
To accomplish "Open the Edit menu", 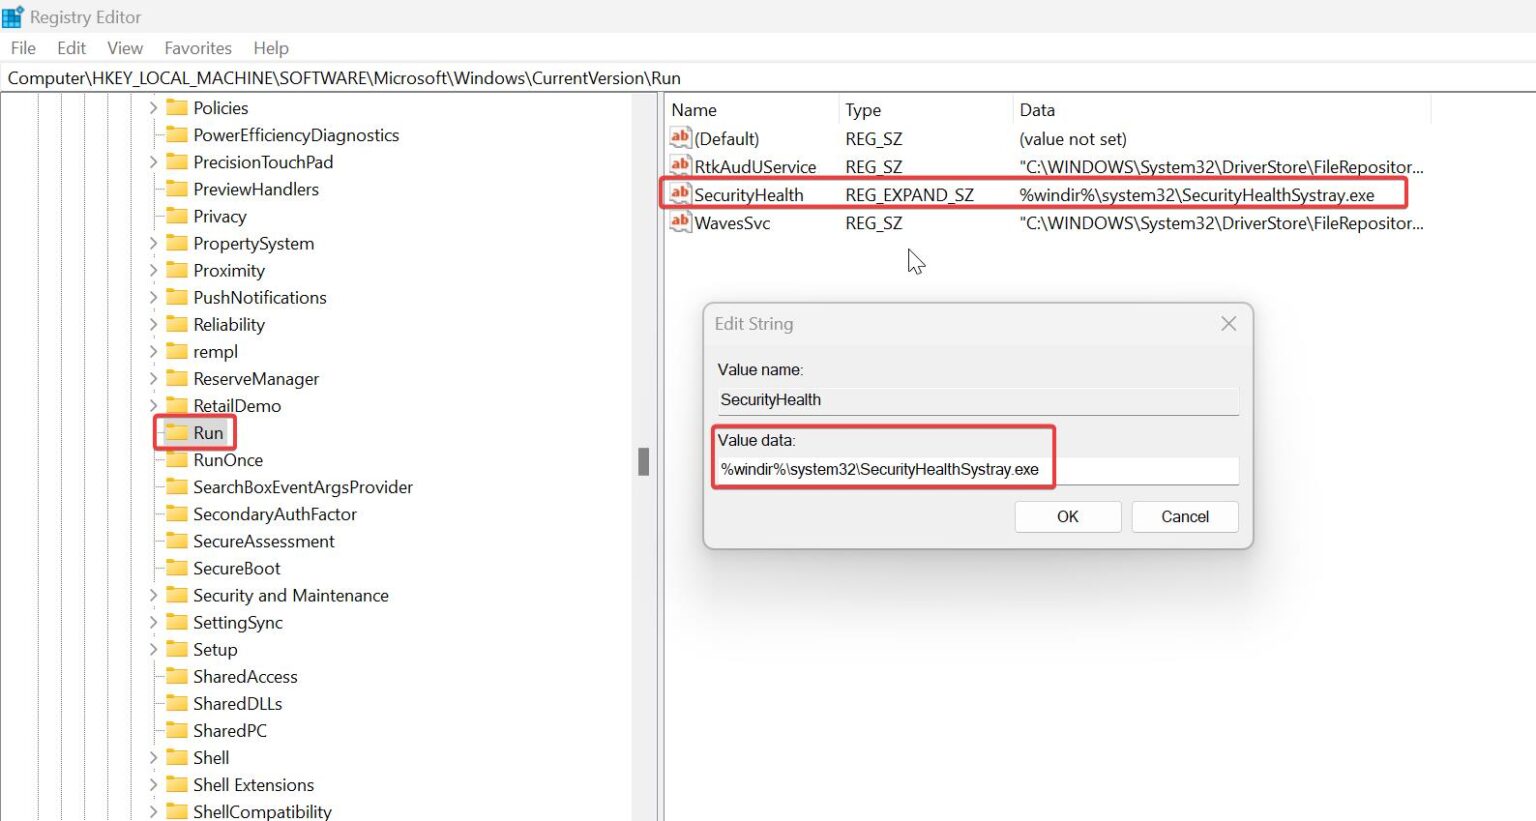I will [x=71, y=48].
